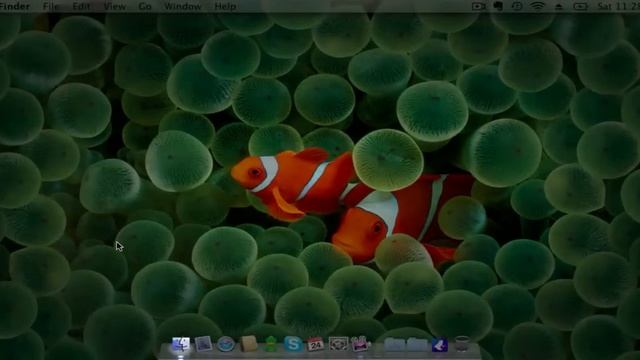
Task: Open the File menu
Action: [x=51, y=6]
